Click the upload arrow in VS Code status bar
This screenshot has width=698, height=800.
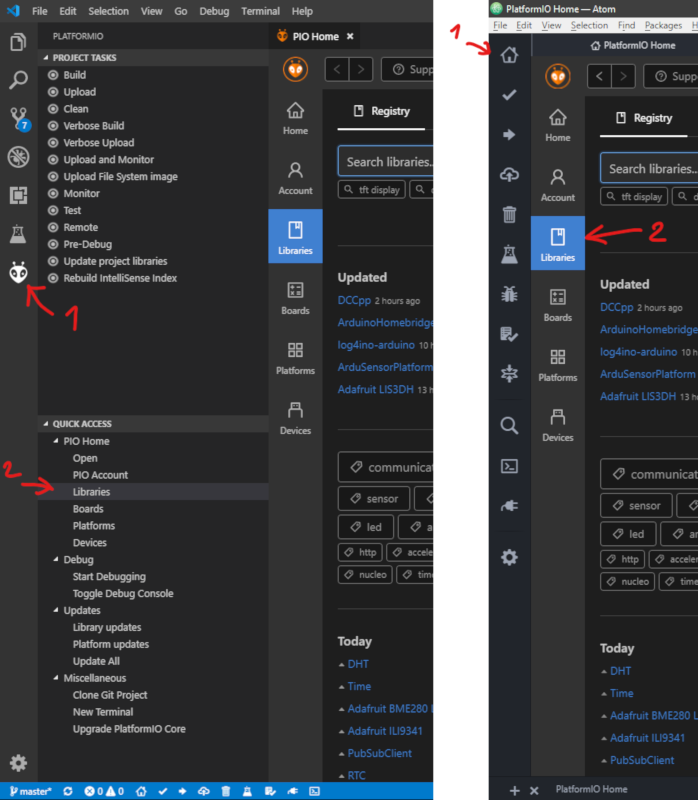183,791
